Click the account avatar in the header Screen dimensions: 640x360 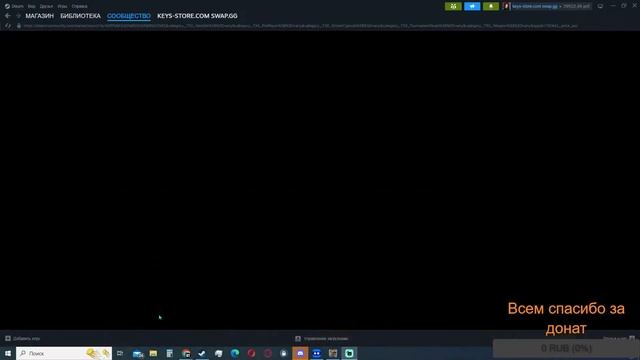click(507, 6)
